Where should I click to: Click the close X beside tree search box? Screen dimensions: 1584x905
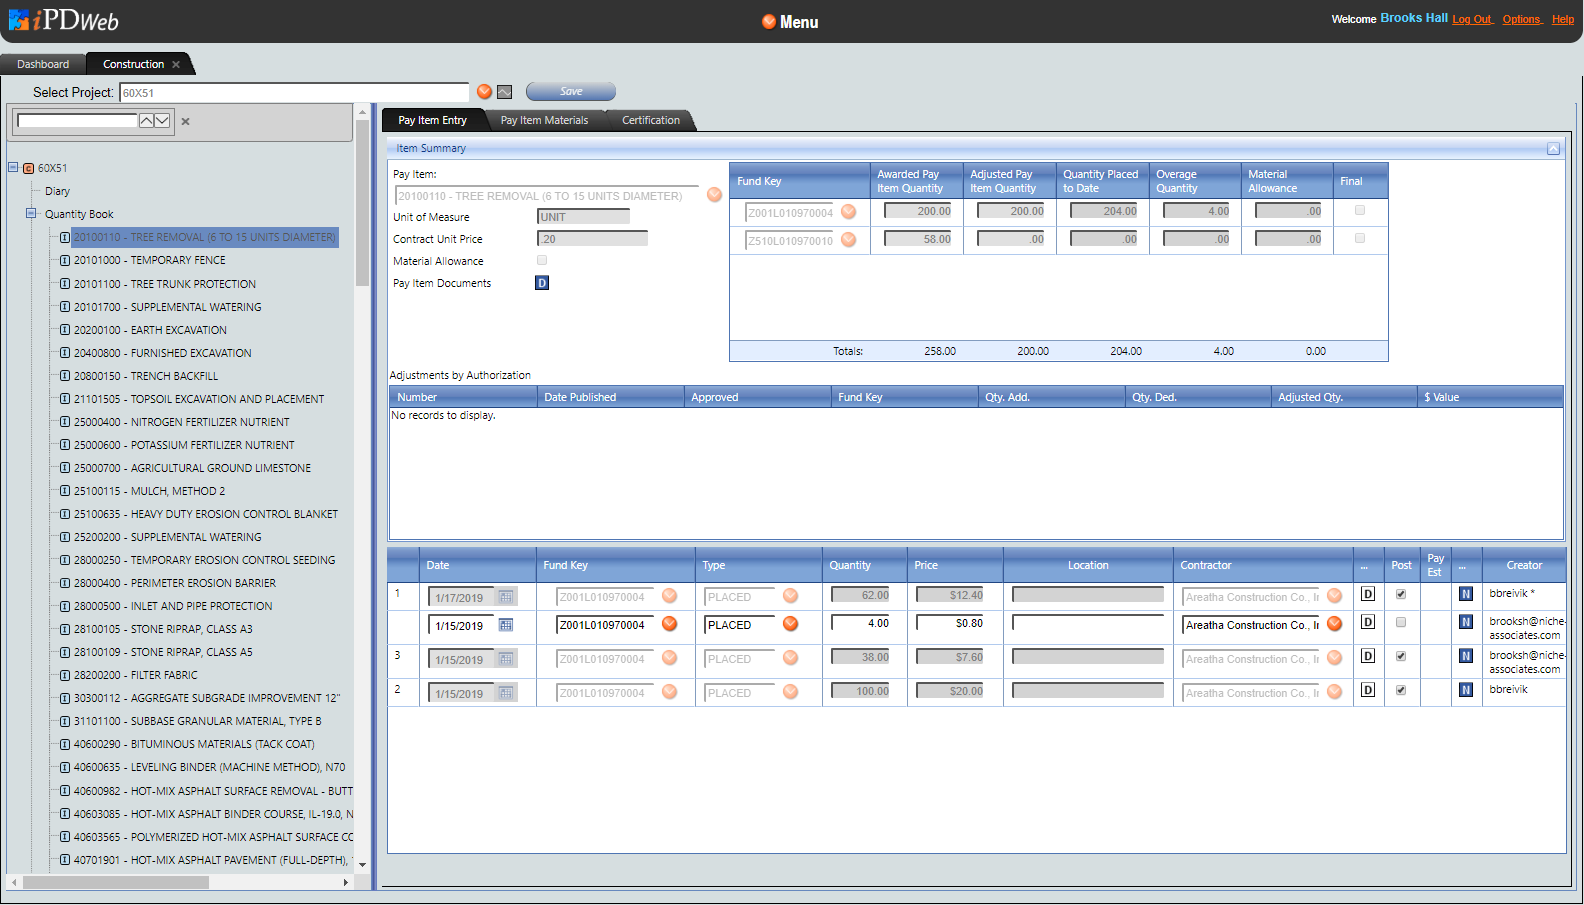[x=185, y=122]
